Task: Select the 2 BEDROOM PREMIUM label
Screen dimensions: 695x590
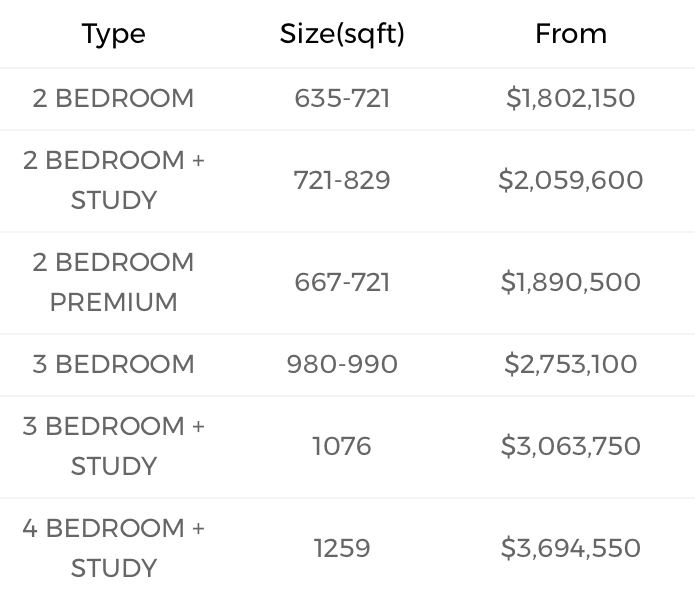Action: click(113, 282)
